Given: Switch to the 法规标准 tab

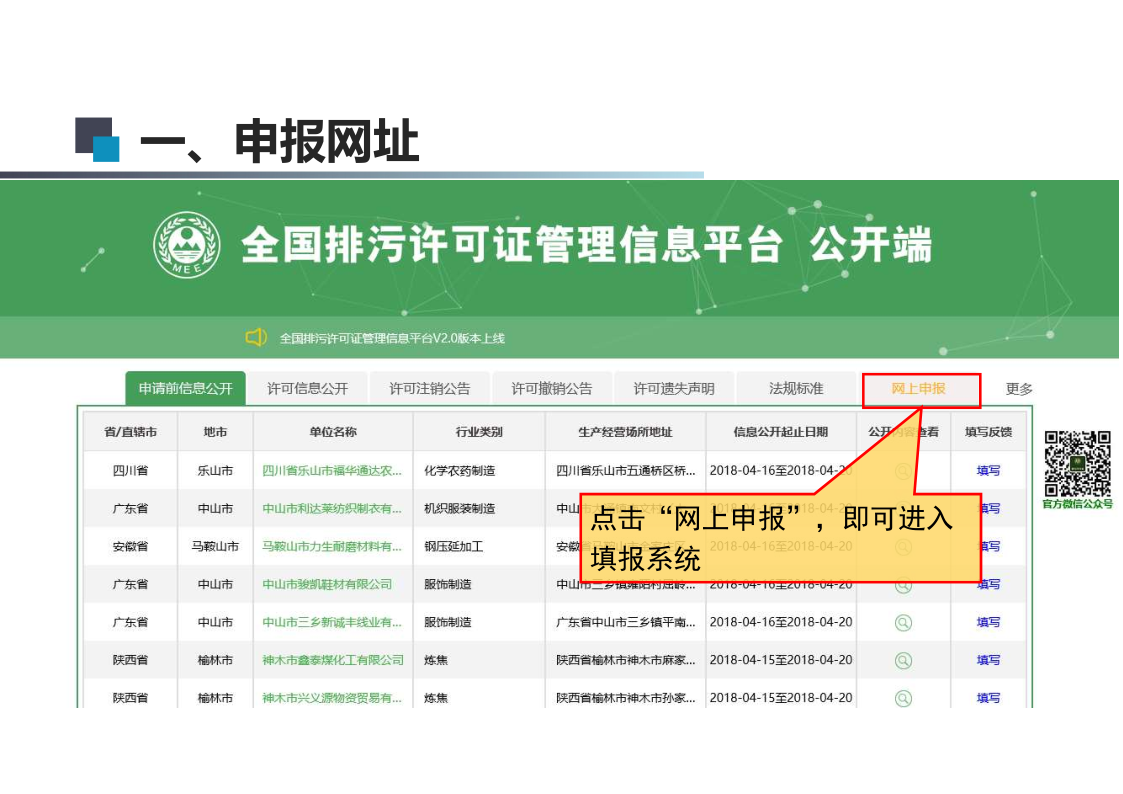Looking at the screenshot, I should (796, 389).
